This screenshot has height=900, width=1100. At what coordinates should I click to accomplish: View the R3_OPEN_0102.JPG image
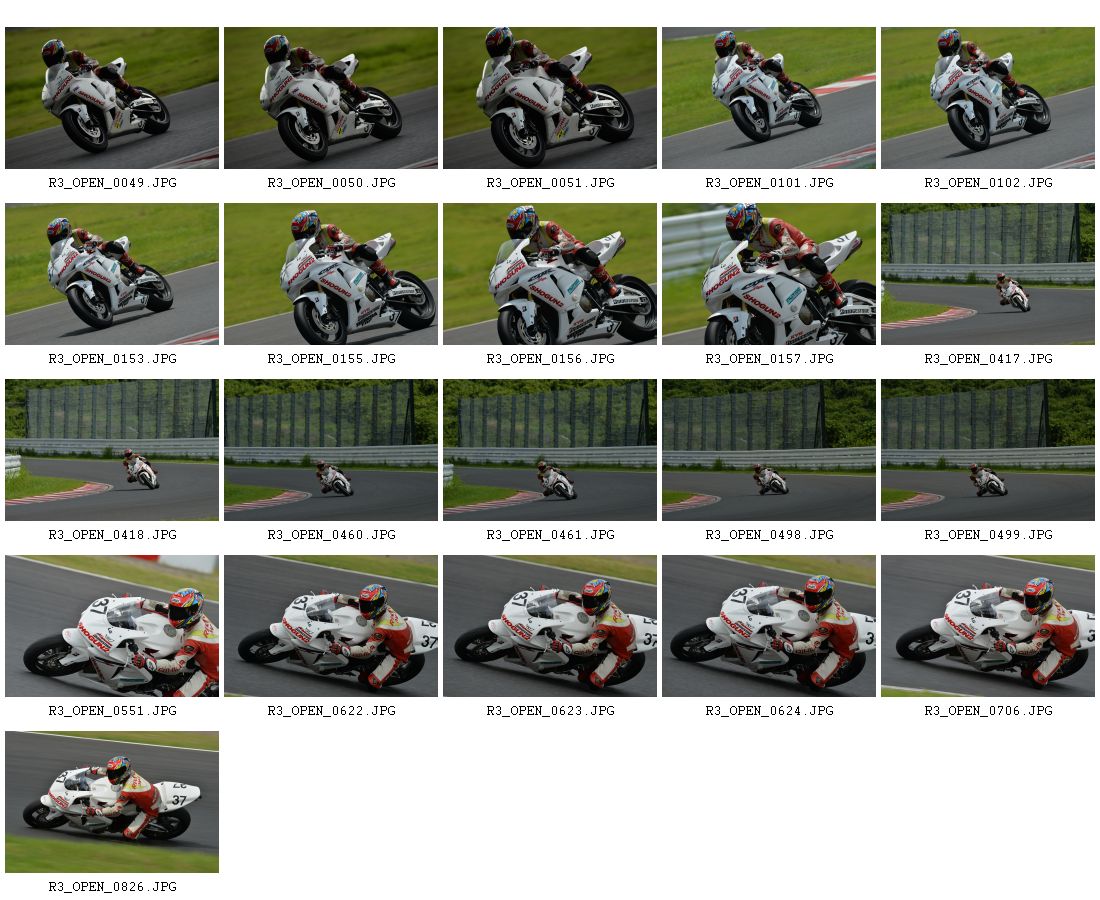pyautogui.click(x=988, y=98)
